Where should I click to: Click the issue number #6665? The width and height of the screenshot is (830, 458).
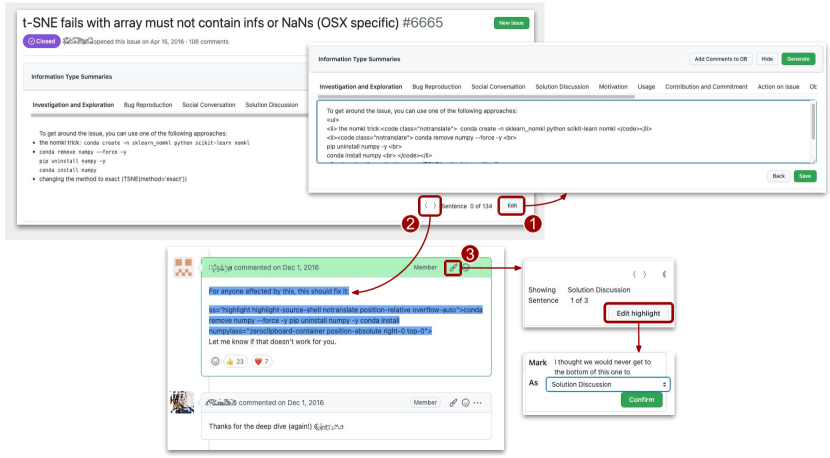point(422,23)
